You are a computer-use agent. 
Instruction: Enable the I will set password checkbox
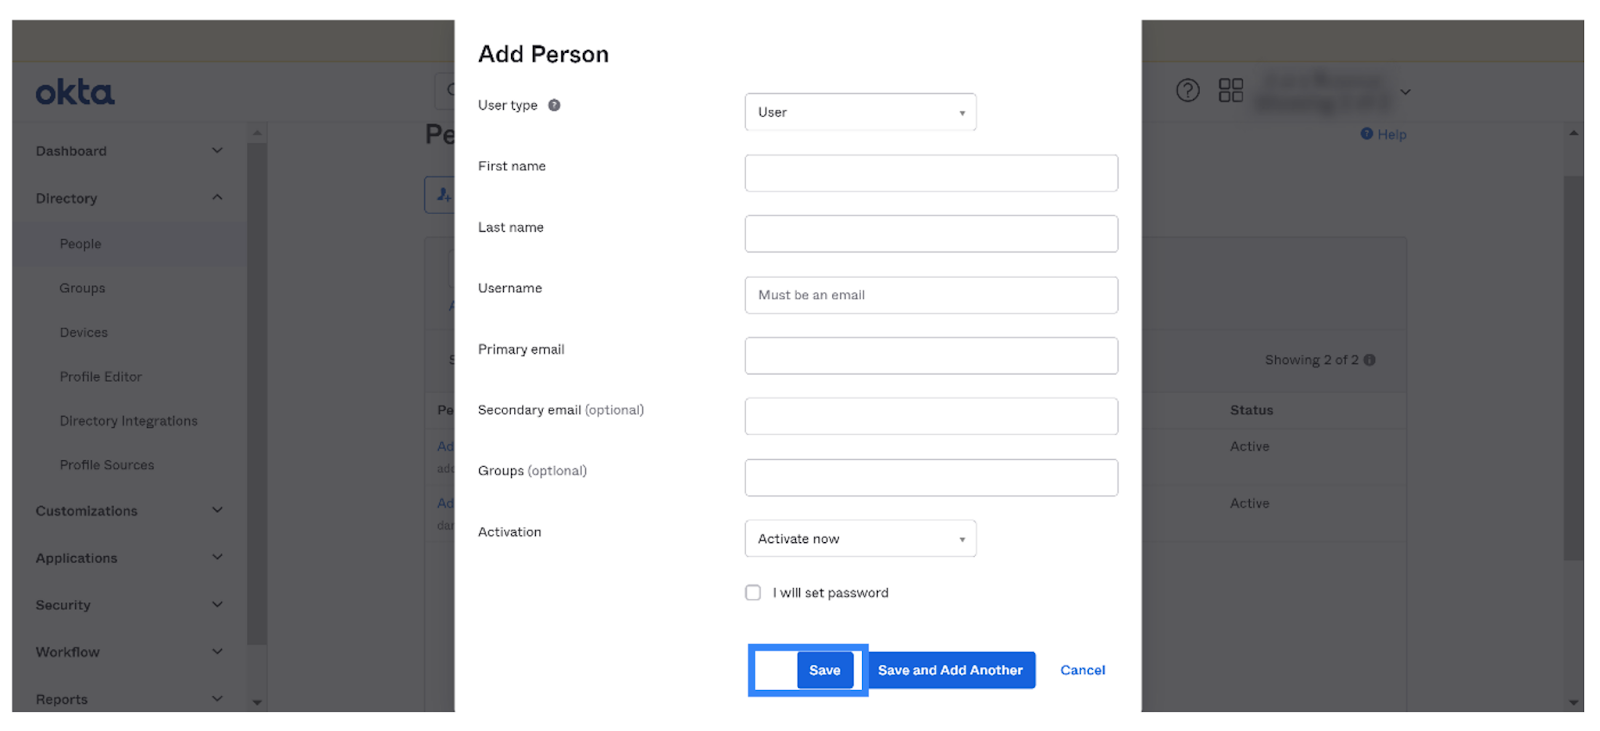pos(753,593)
